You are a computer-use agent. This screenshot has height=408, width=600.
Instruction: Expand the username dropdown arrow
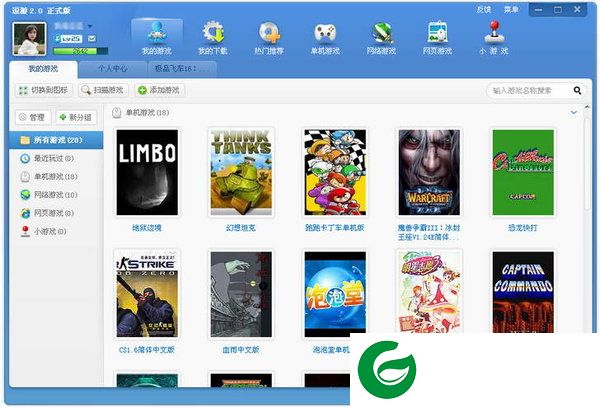[90, 26]
